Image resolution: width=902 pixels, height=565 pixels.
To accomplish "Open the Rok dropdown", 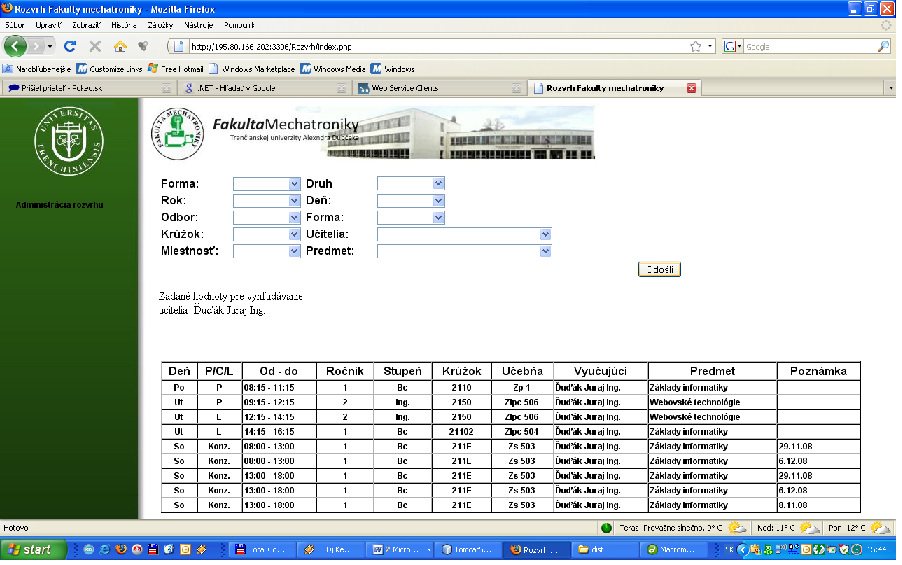I will pyautogui.click(x=266, y=200).
